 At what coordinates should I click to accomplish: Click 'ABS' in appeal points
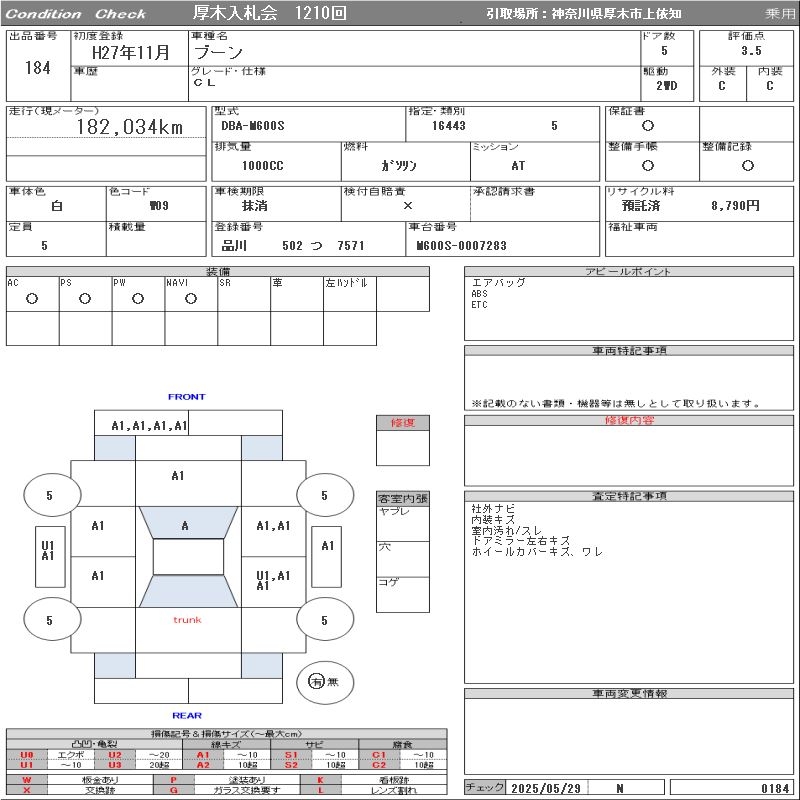(480, 294)
